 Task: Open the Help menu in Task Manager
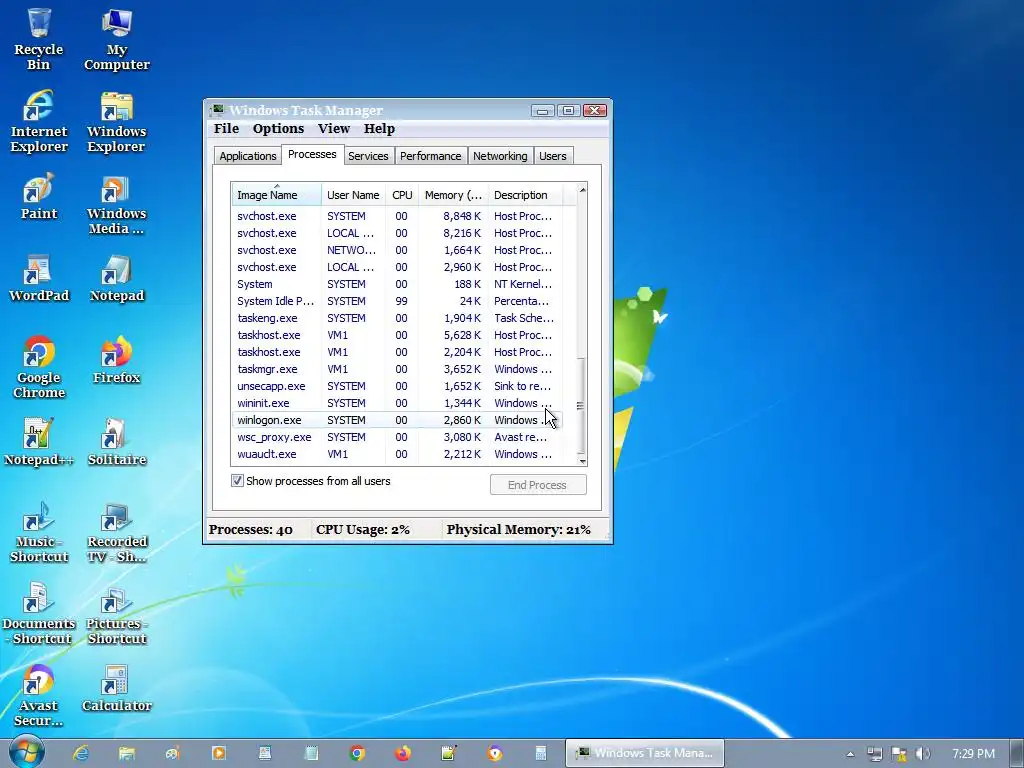click(x=379, y=129)
